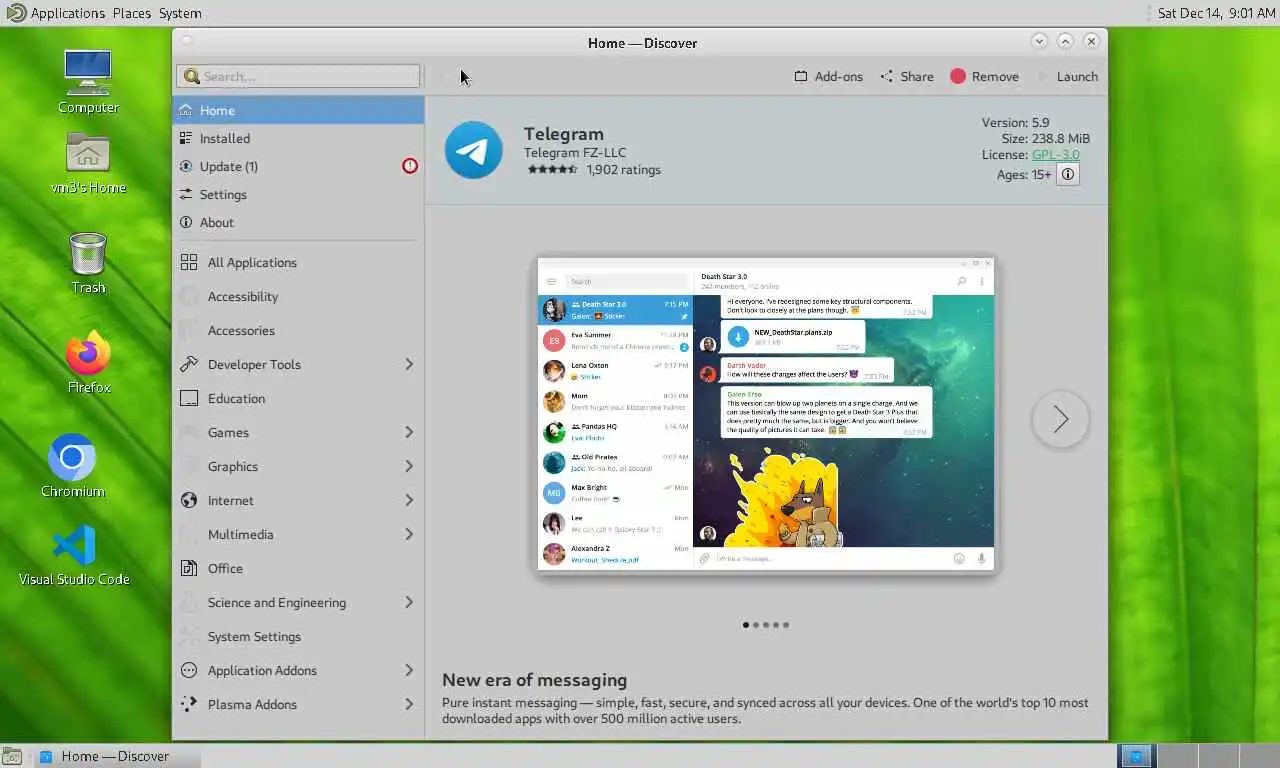Screen dimensions: 1280x768
Task: Expand Science and Engineering chevron
Action: 409,602
